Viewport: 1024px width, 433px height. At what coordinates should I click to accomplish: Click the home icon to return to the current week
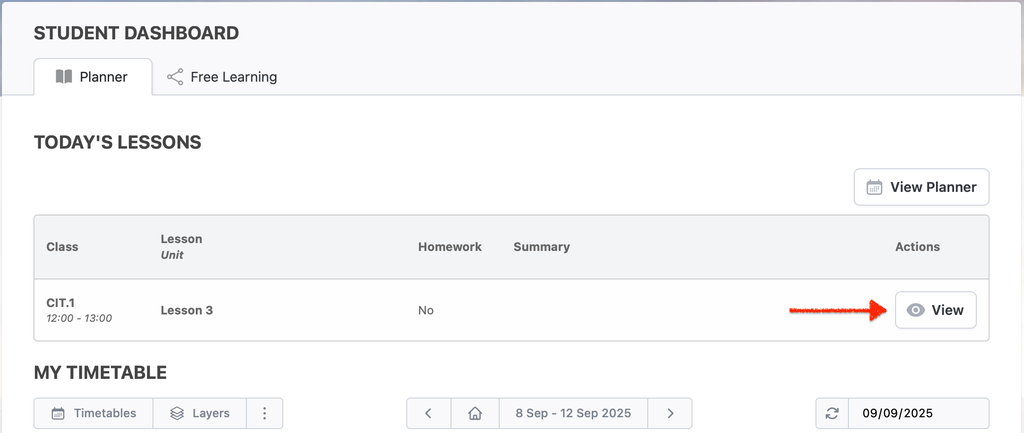pyautogui.click(x=475, y=413)
